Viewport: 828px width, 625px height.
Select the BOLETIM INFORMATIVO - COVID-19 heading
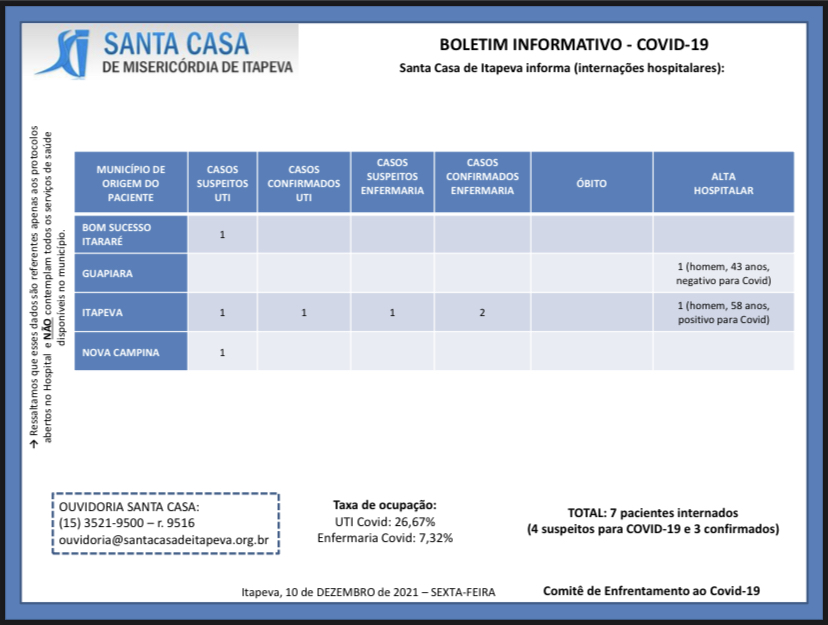[x=574, y=44]
